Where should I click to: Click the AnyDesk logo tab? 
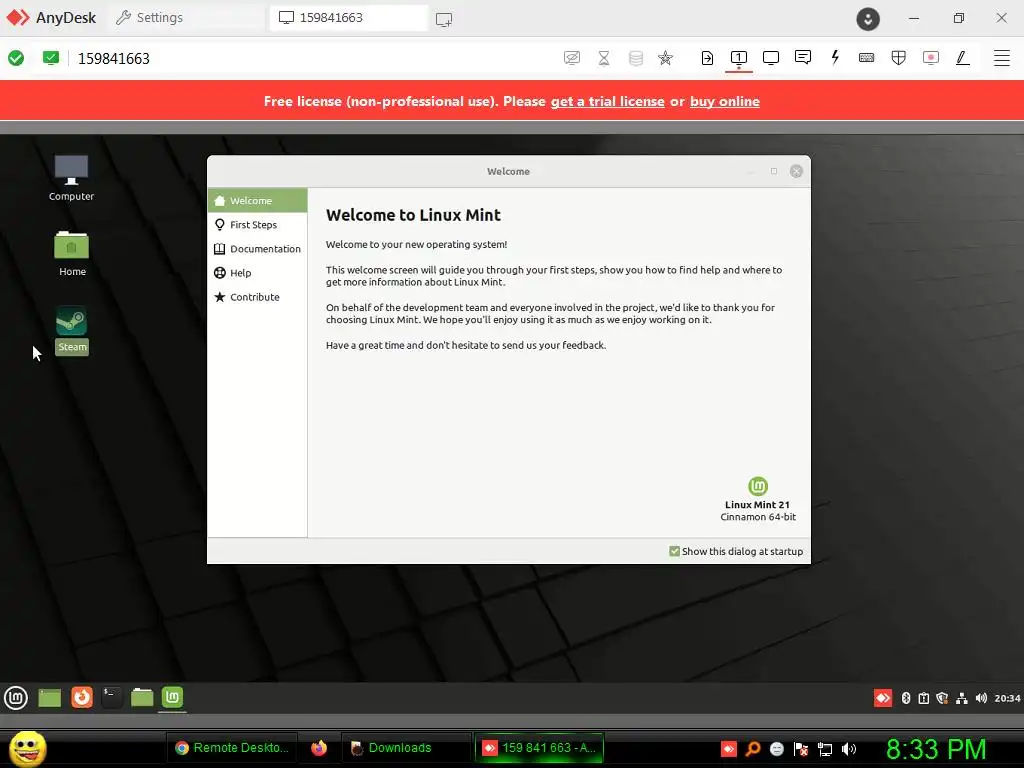coord(51,18)
